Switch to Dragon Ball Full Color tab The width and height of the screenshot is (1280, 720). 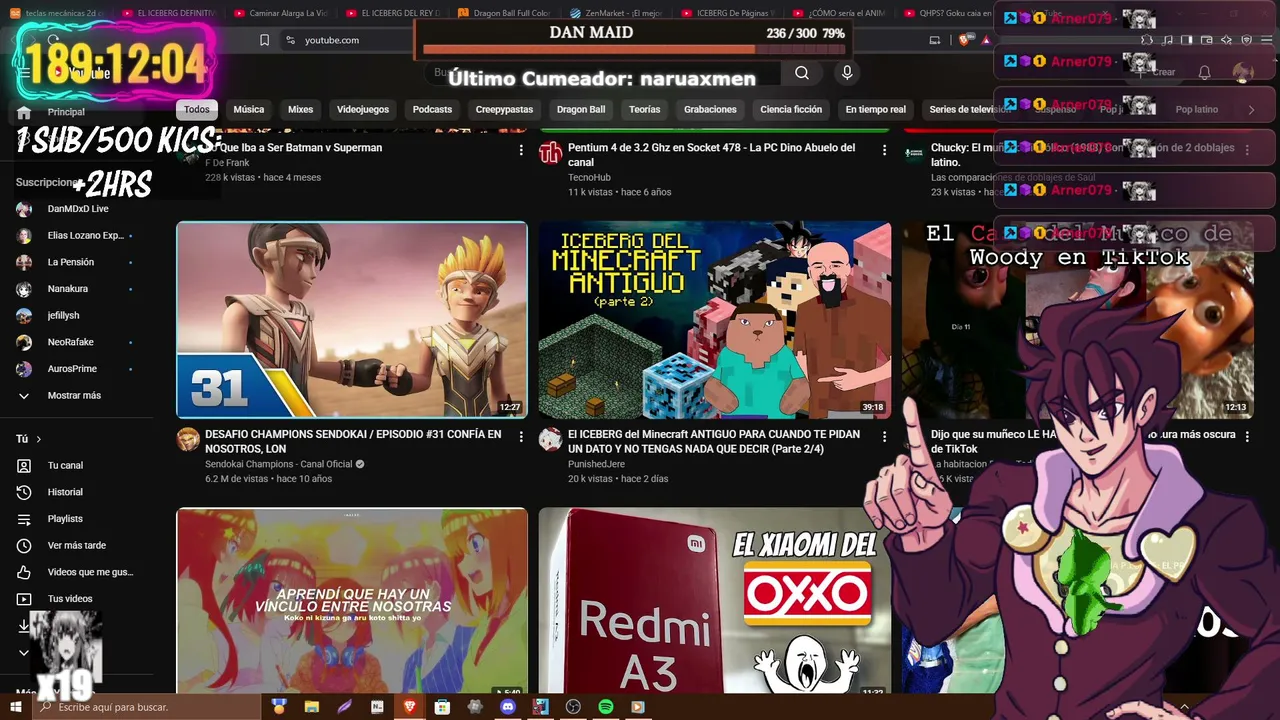(x=506, y=14)
